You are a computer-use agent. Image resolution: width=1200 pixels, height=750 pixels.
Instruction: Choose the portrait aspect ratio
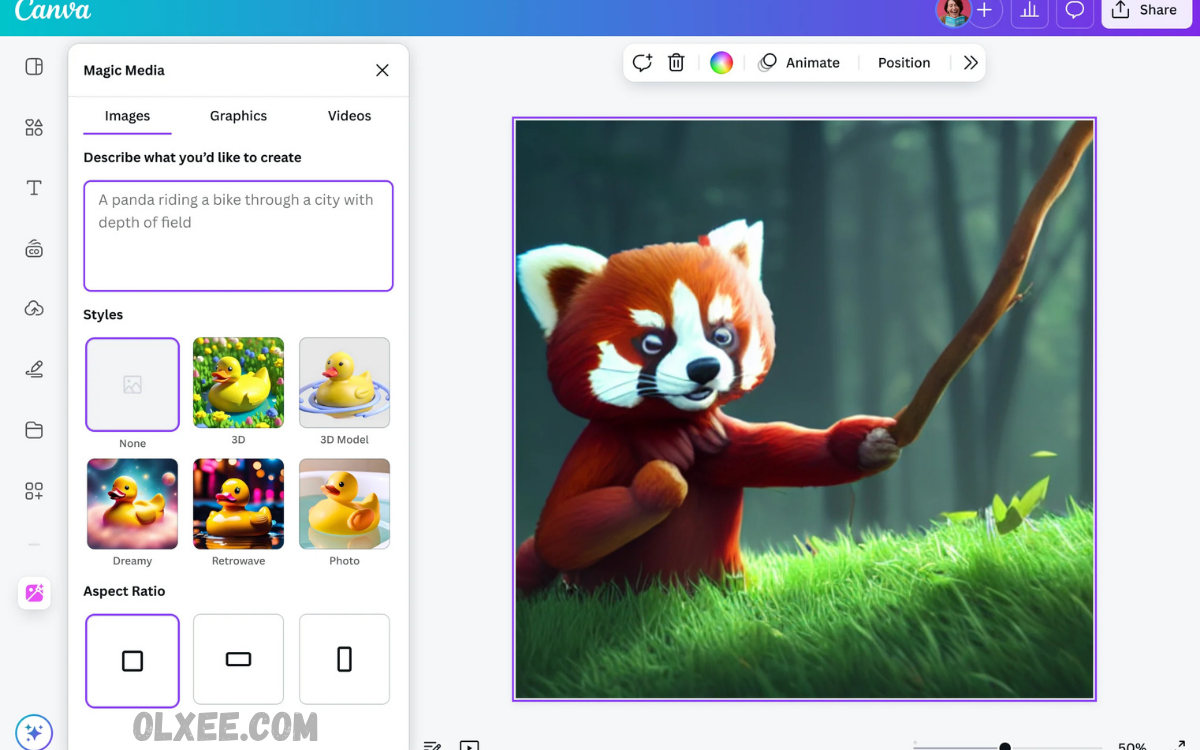344,659
